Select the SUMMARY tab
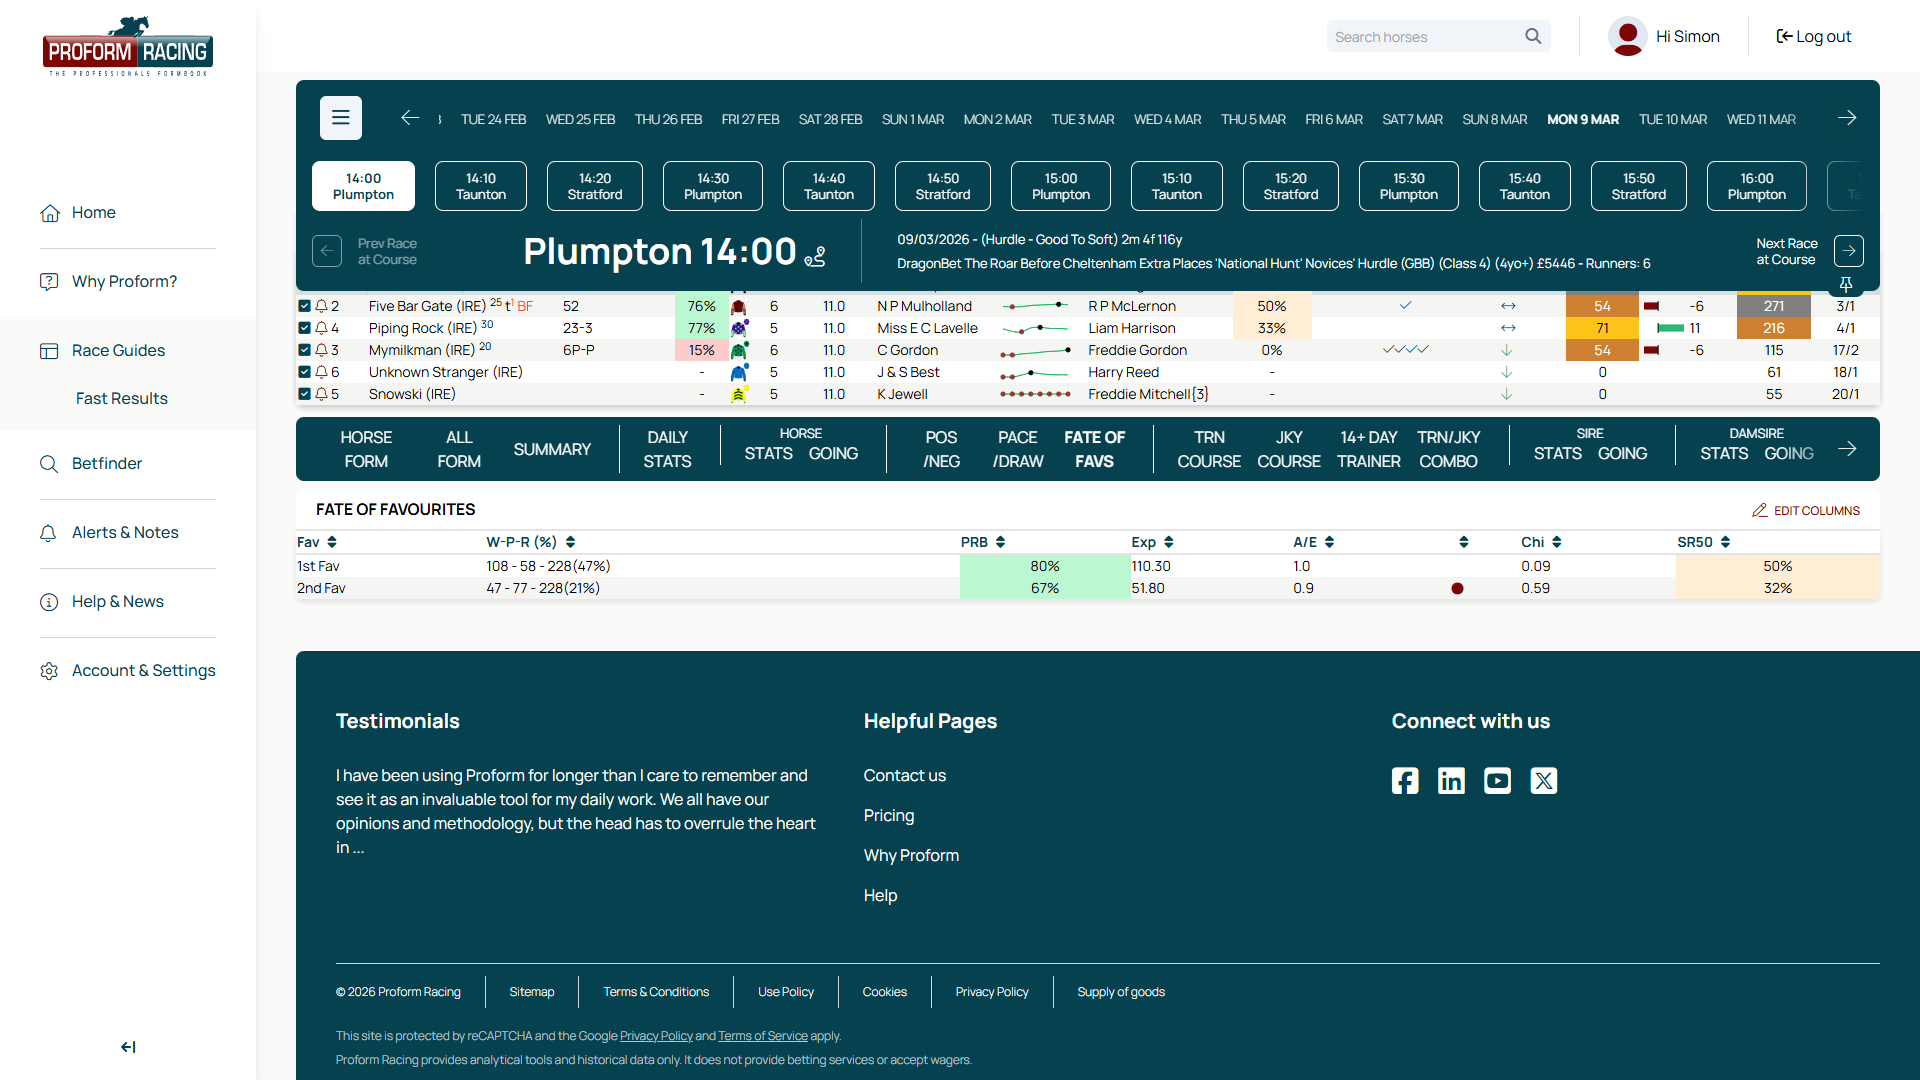This screenshot has height=1080, width=1920. [x=552, y=449]
